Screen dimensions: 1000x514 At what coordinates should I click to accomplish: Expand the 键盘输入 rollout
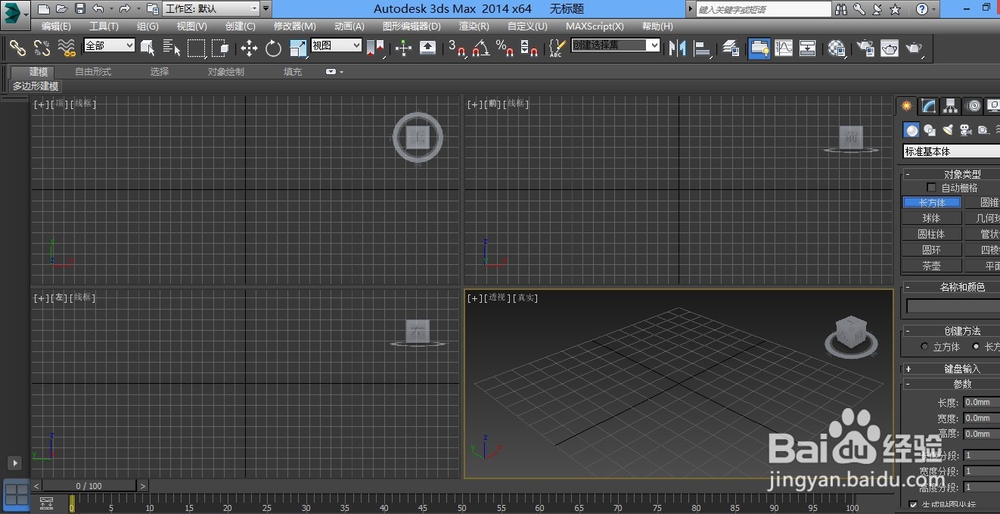pos(952,369)
